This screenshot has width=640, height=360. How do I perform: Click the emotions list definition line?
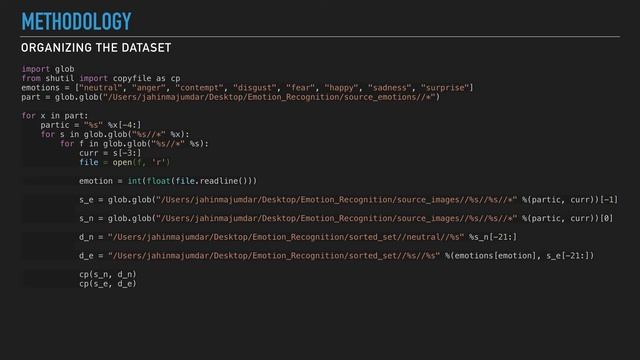pos(247,88)
